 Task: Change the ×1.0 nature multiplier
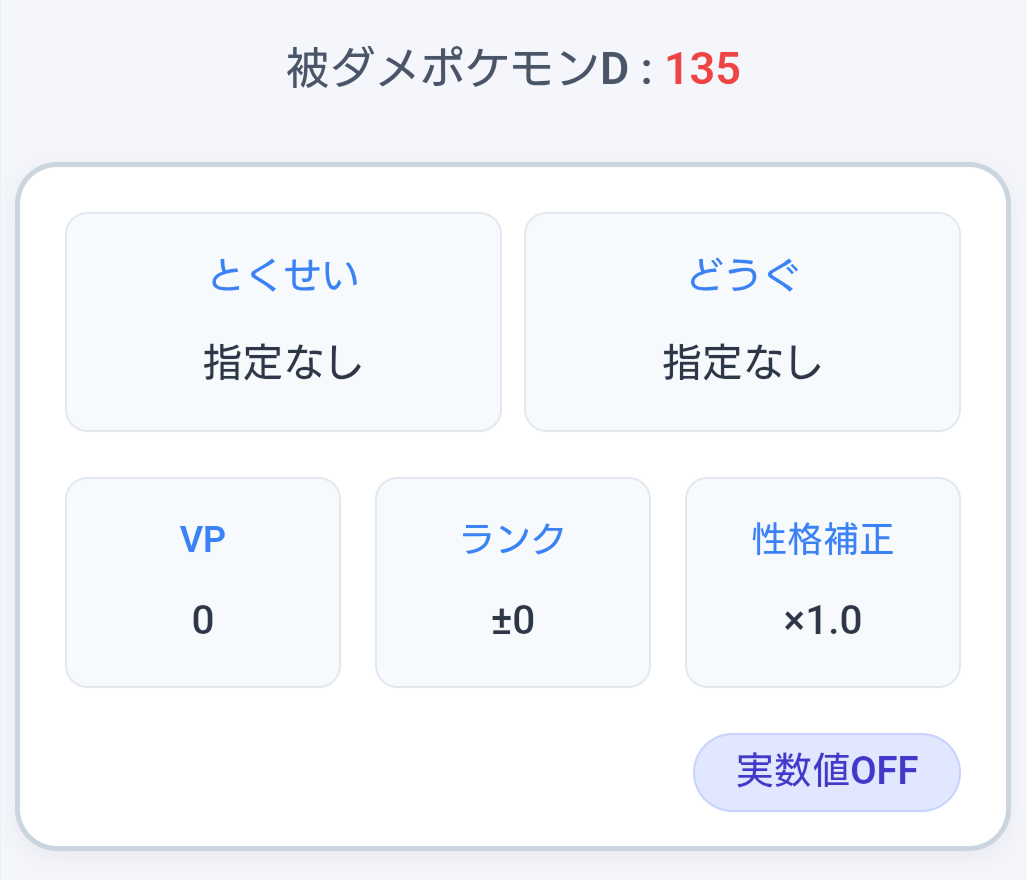(x=822, y=620)
